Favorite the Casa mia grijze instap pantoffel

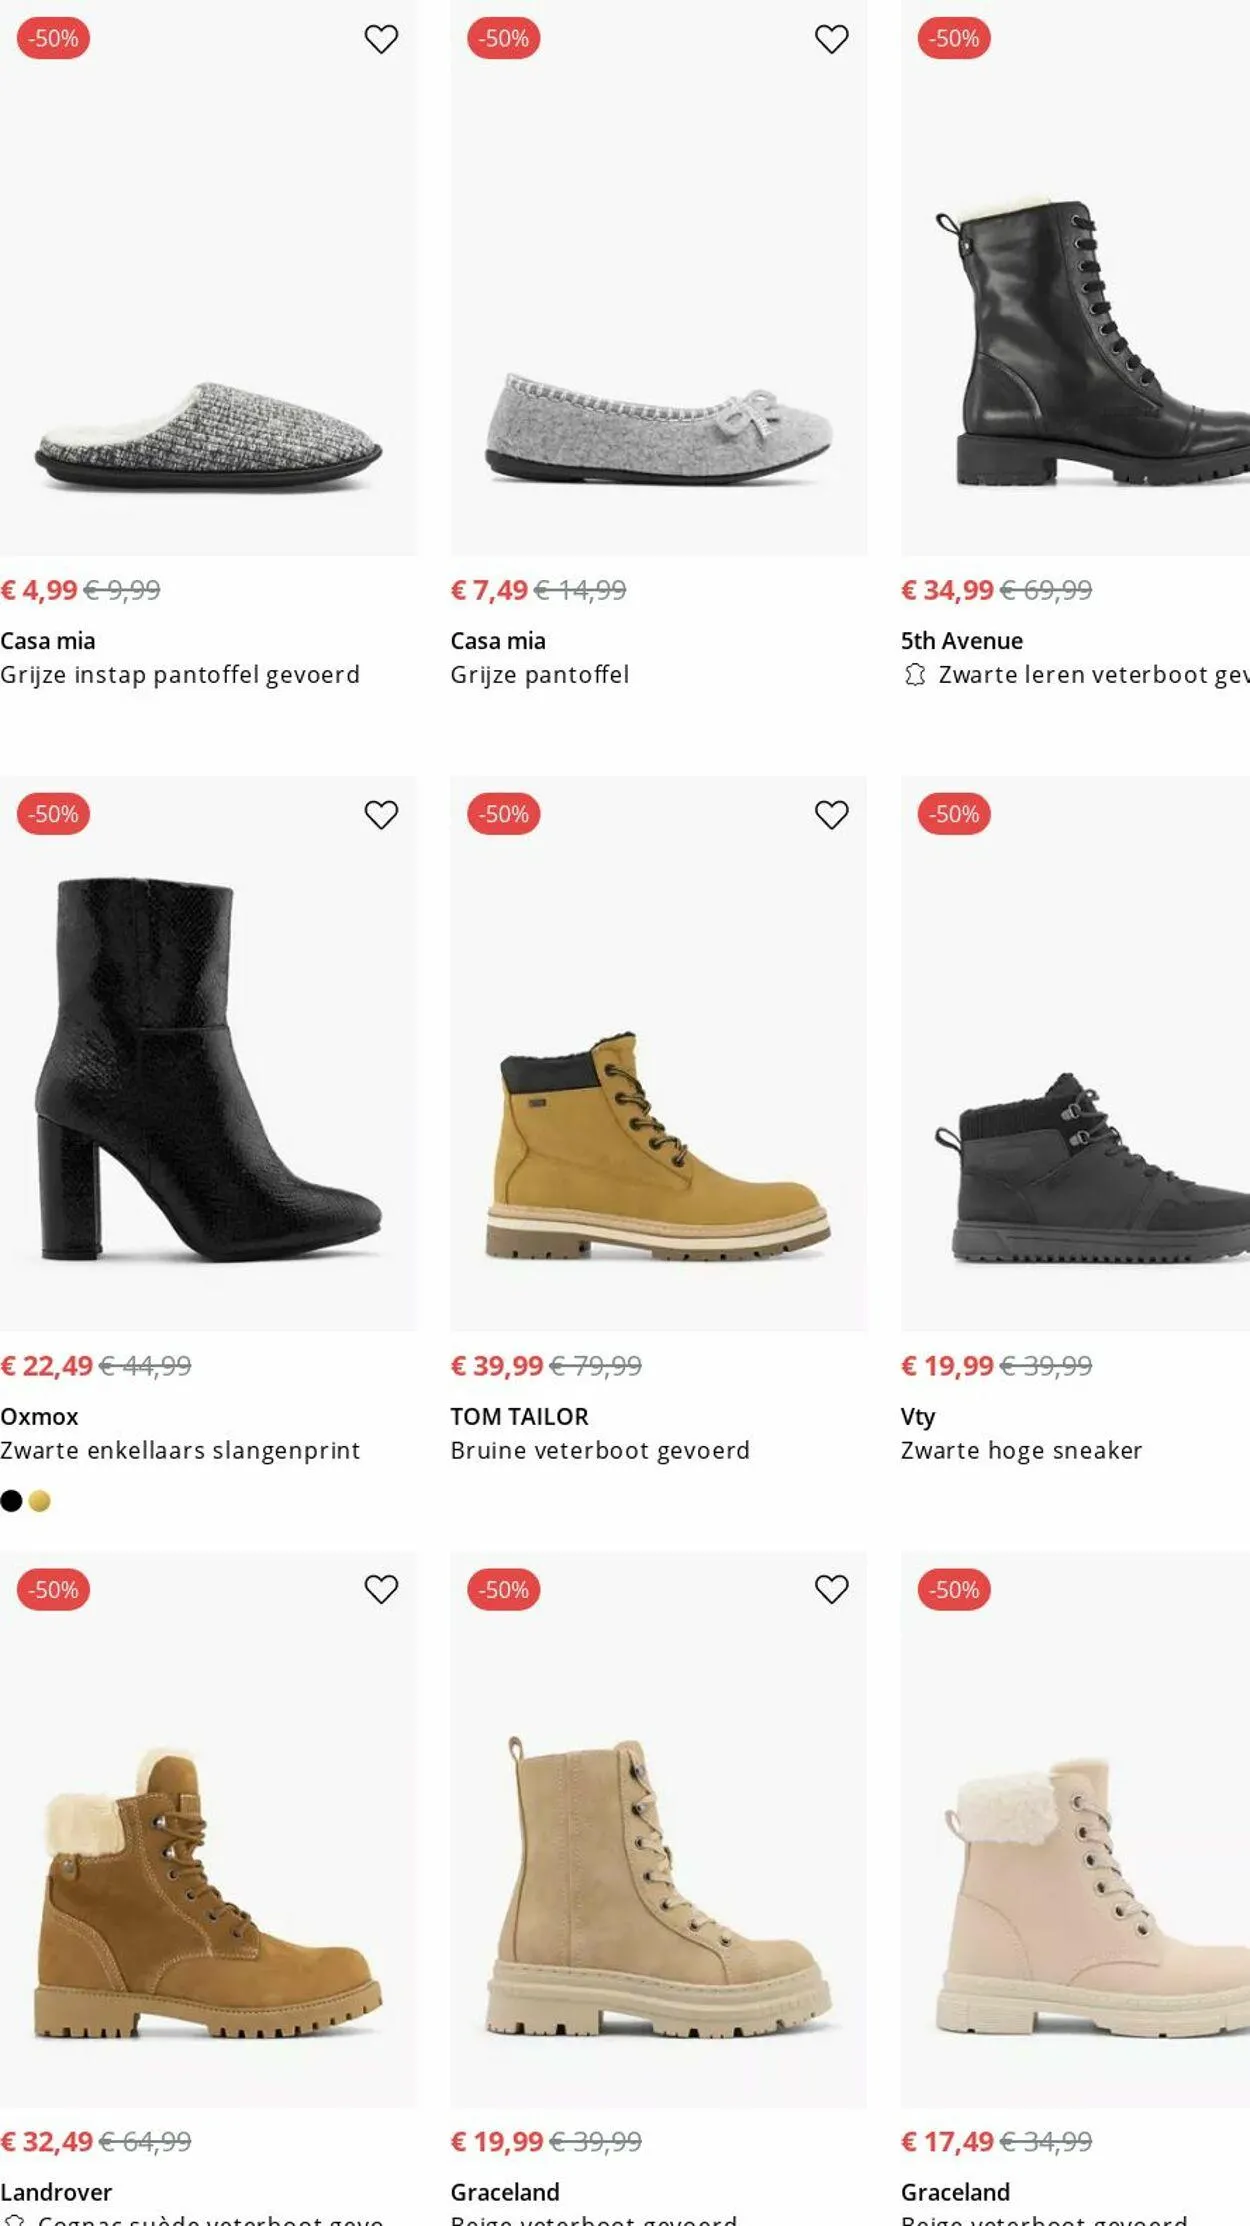(x=381, y=39)
